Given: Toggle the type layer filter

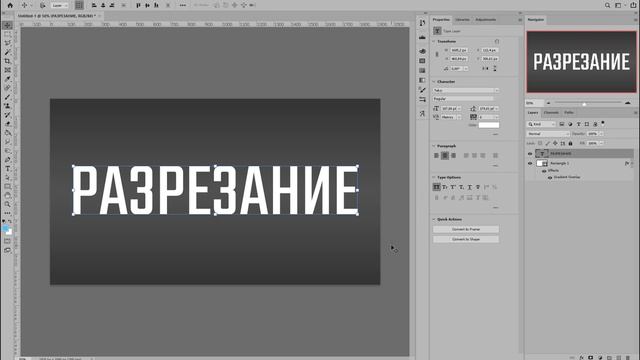Looking at the screenshot, I should pos(578,124).
